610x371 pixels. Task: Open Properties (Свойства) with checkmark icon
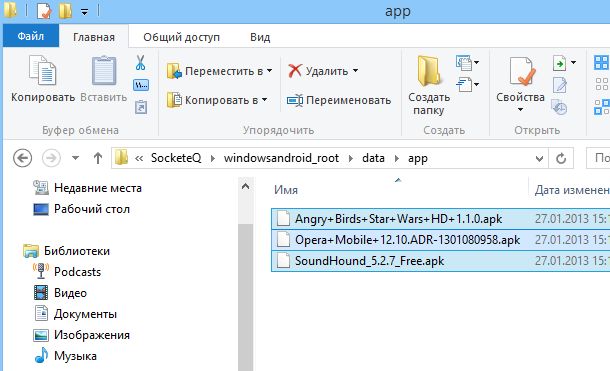(x=521, y=79)
